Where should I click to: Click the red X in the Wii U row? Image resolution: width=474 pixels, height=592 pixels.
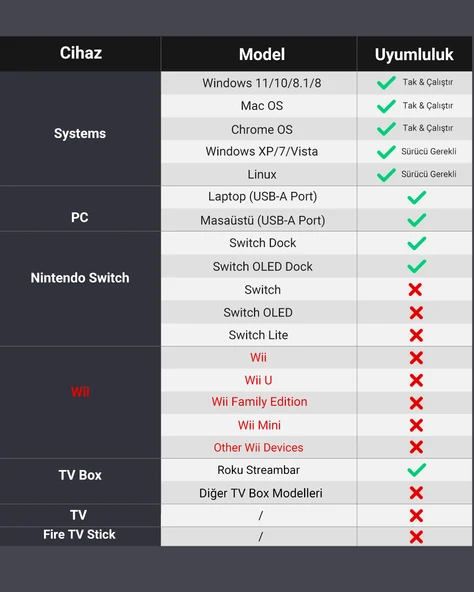416,380
